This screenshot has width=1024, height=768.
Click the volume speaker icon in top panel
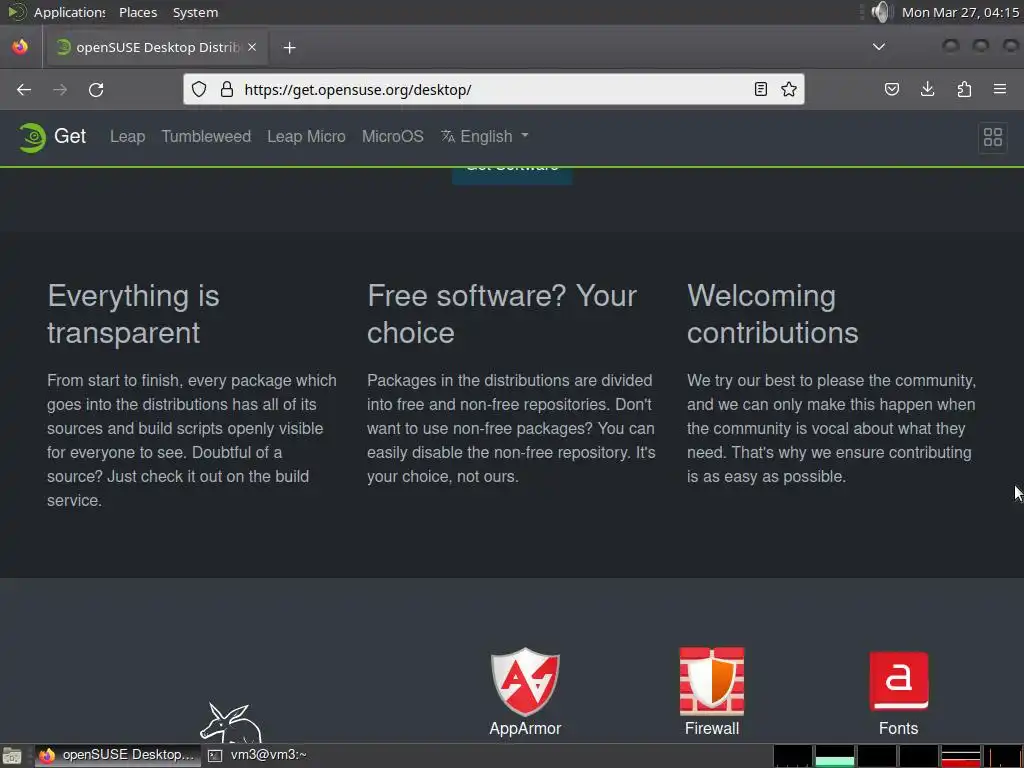coord(880,12)
